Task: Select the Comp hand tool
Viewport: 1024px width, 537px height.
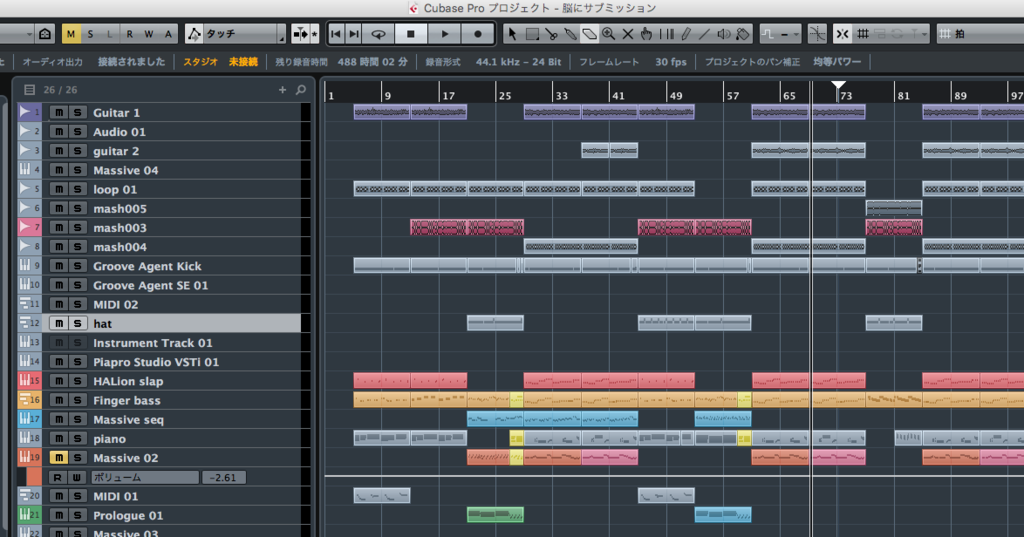Action: point(647,34)
